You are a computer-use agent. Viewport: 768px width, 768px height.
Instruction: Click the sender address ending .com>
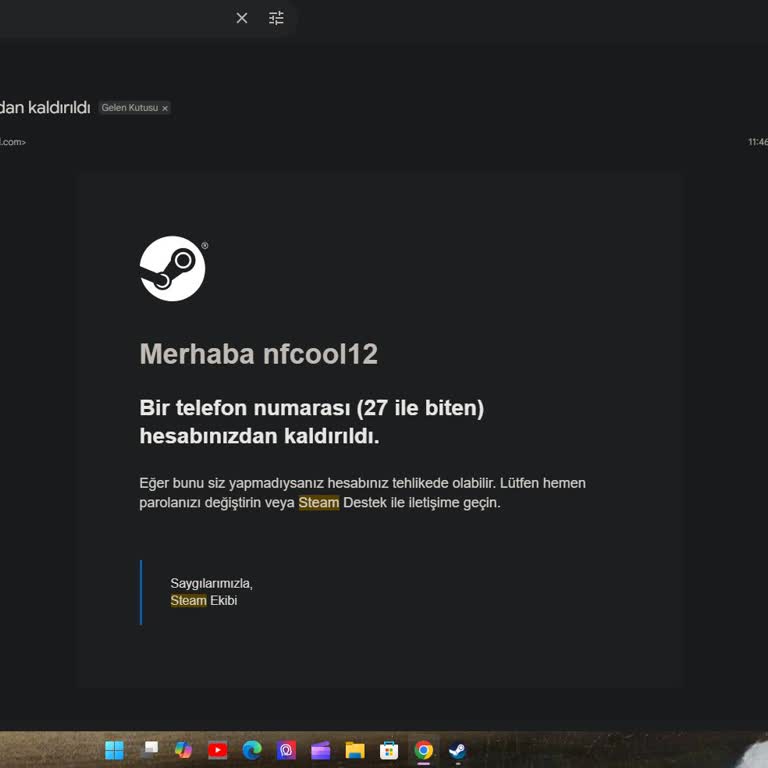pos(13,142)
